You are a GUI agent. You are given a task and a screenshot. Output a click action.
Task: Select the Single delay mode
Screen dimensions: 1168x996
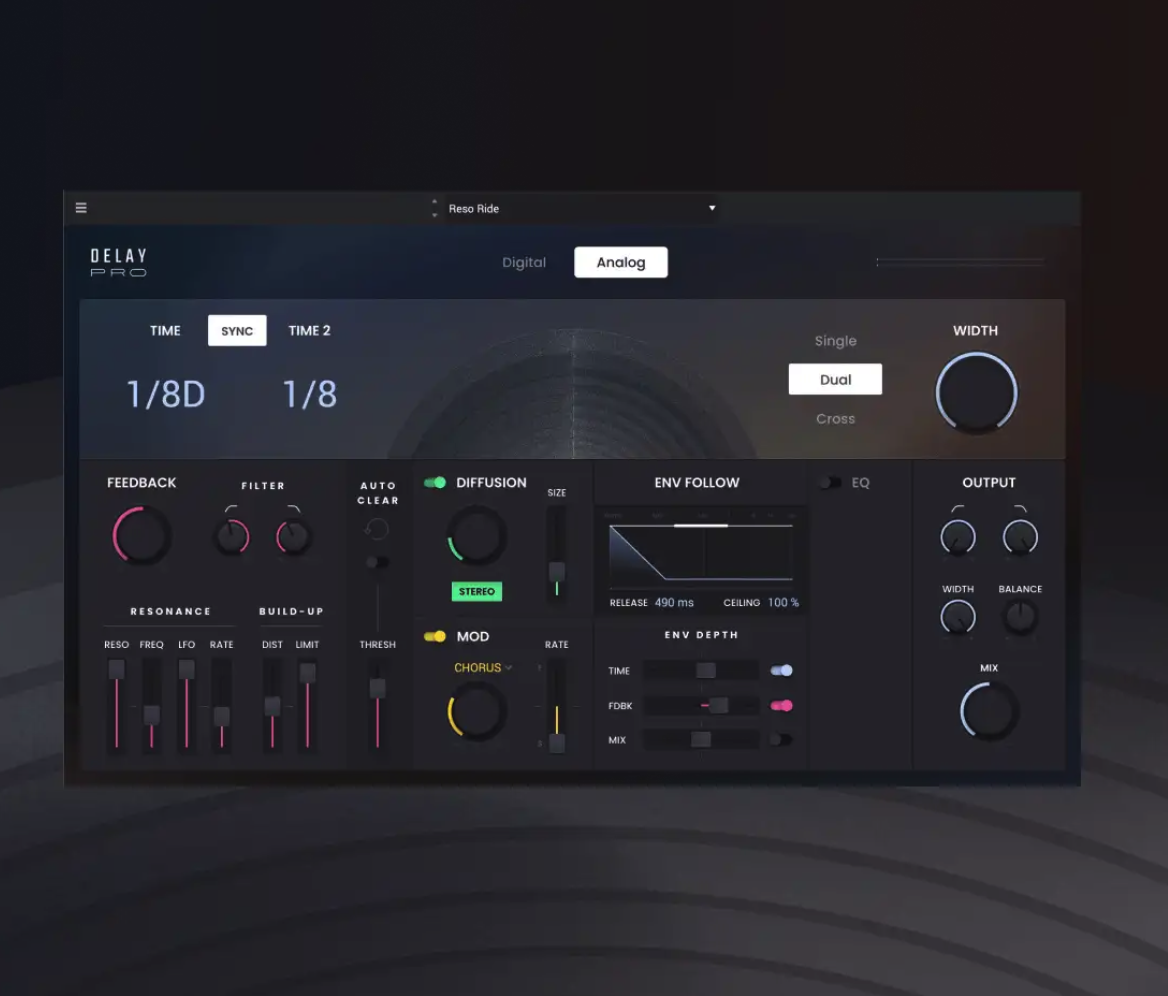835,340
